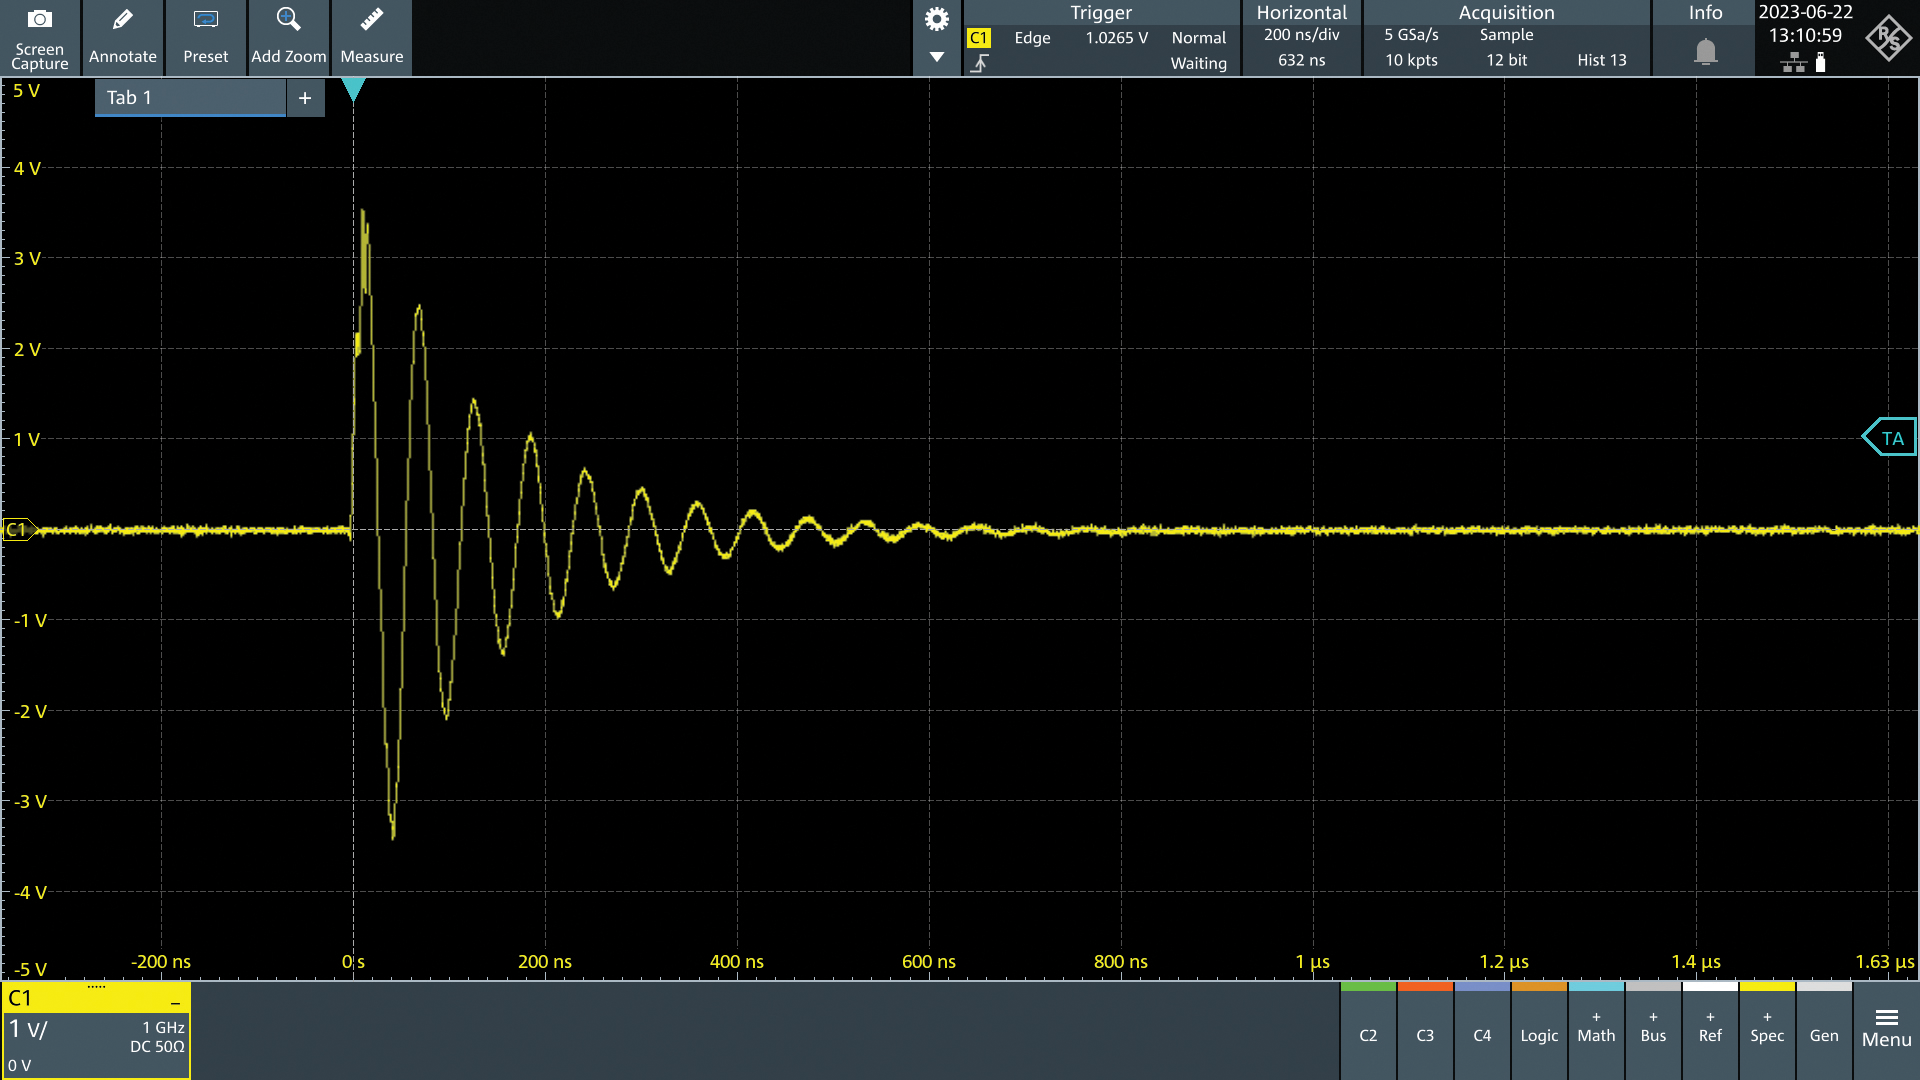Image resolution: width=1920 pixels, height=1080 pixels.
Task: Add a new tab with plus button
Action: click(305, 98)
